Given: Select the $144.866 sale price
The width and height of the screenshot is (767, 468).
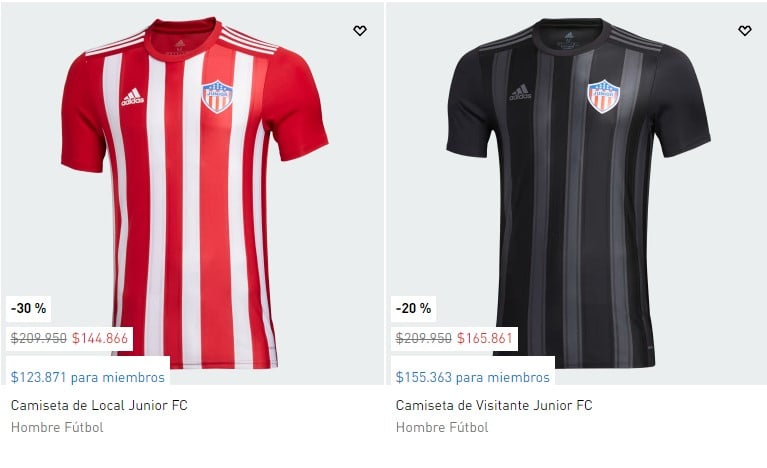Looking at the screenshot, I should [x=100, y=338].
